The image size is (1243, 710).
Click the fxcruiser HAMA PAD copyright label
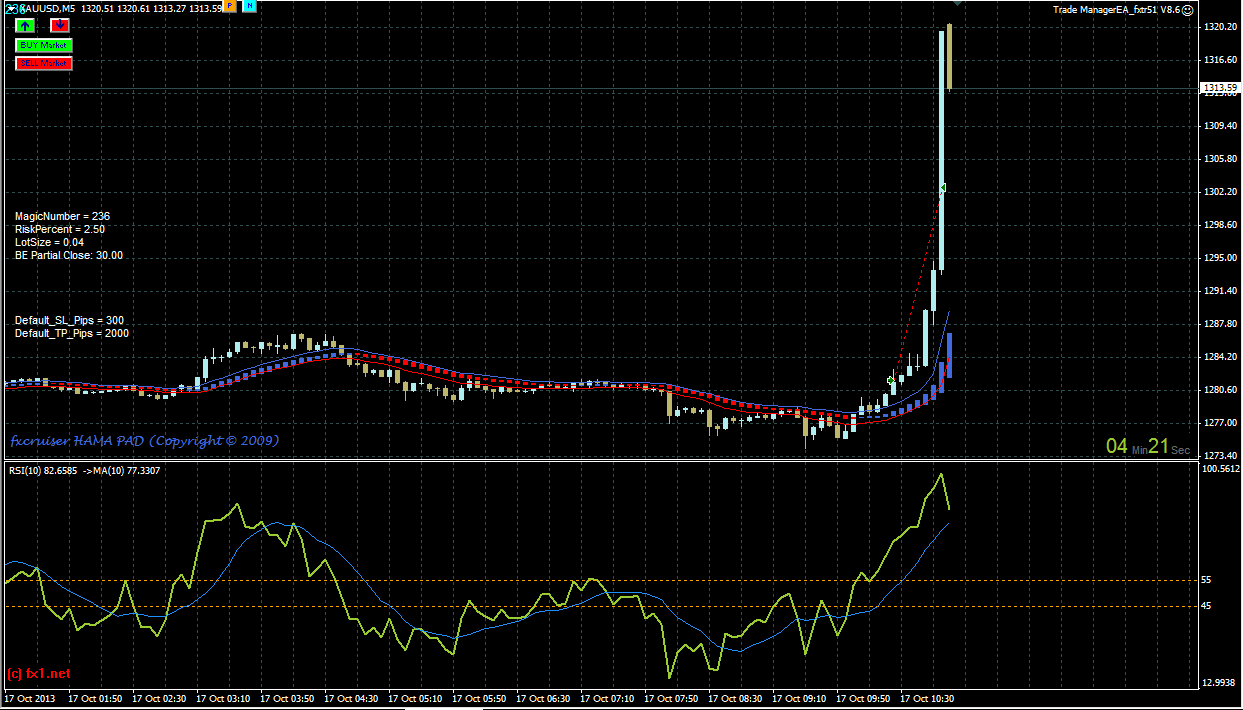pyautogui.click(x=145, y=440)
